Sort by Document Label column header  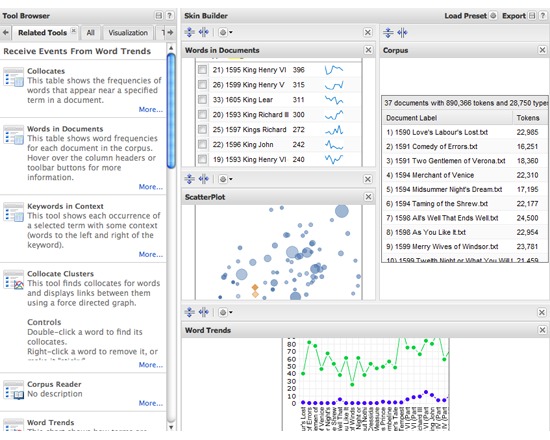(x=447, y=118)
